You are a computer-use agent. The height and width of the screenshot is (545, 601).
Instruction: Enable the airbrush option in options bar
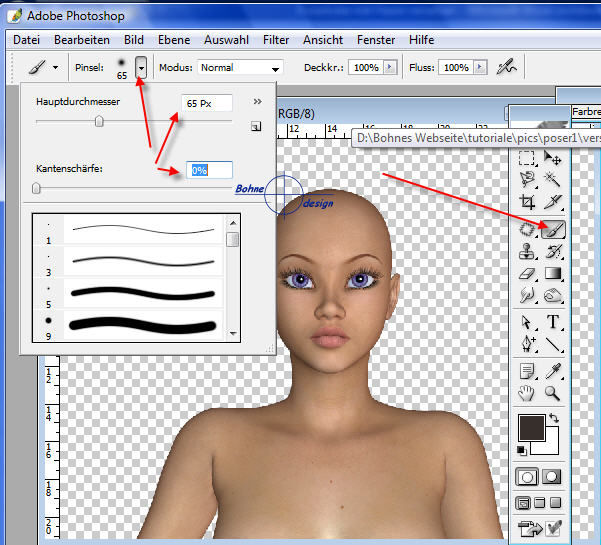point(507,67)
